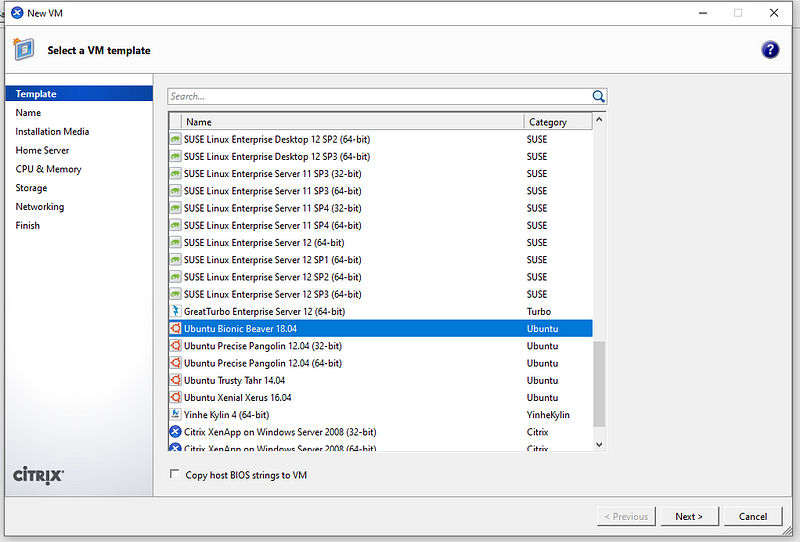Click the scroll down arrow of template list
Screen dimensions: 800x542
[x=599, y=445]
